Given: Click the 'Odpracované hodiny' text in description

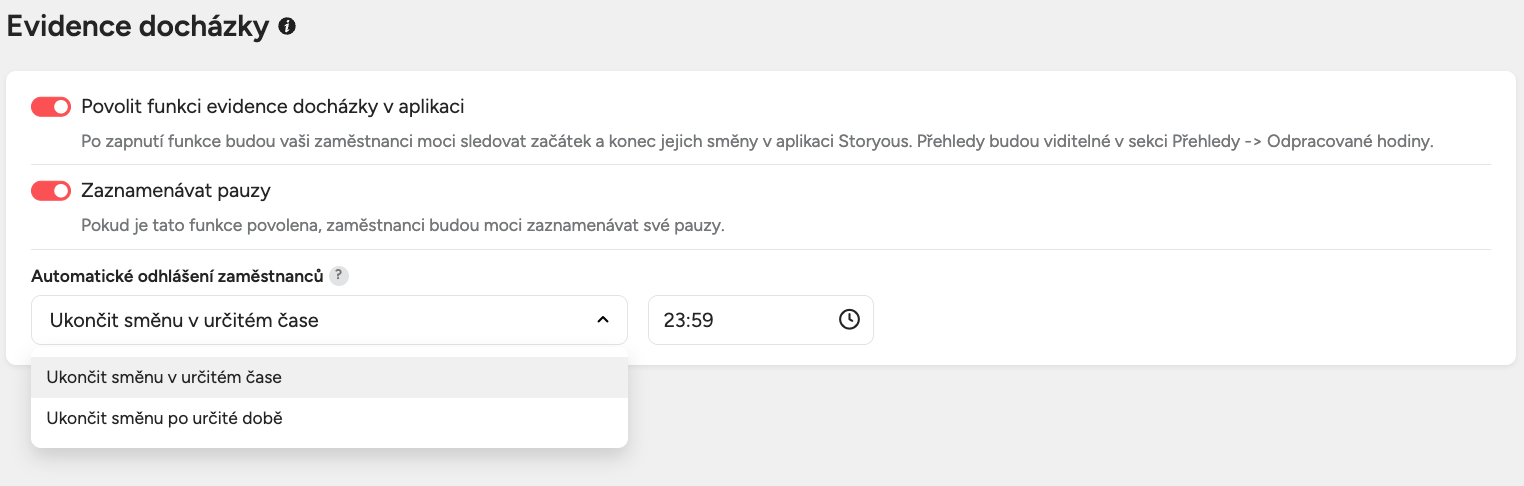Looking at the screenshot, I should 1349,141.
